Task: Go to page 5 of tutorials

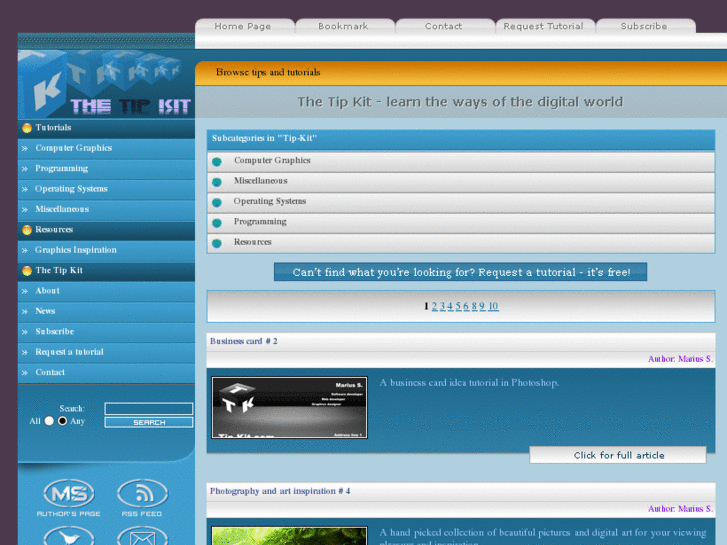Action: [x=458, y=306]
